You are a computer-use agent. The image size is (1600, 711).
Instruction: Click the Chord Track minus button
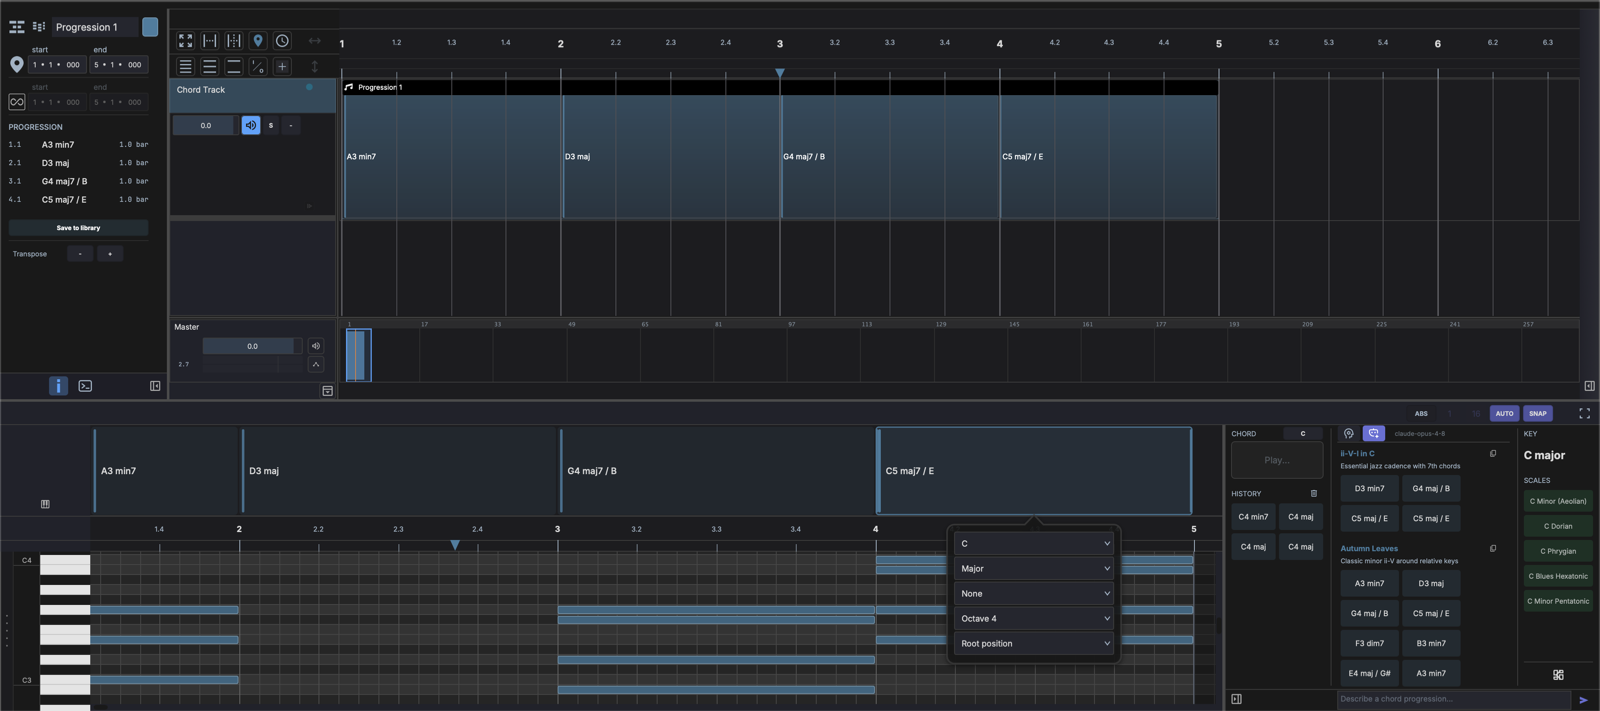click(291, 125)
